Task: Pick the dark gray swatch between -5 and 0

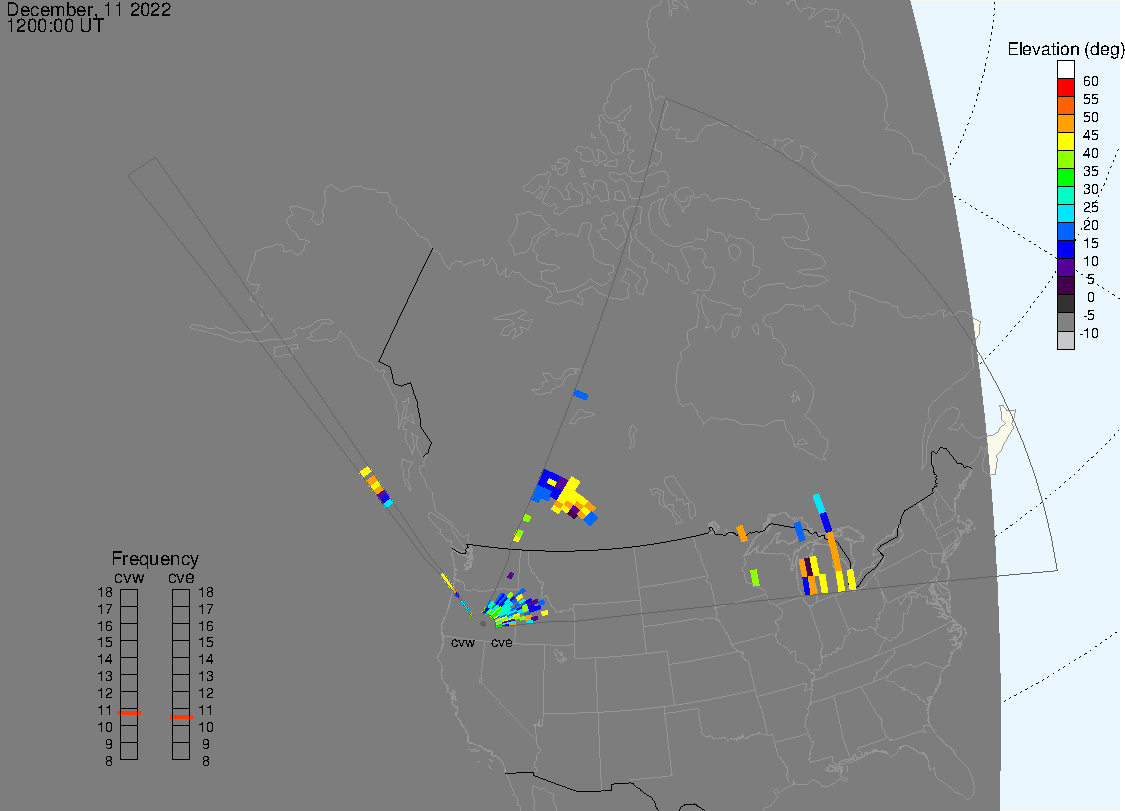Action: pyautogui.click(x=1065, y=304)
